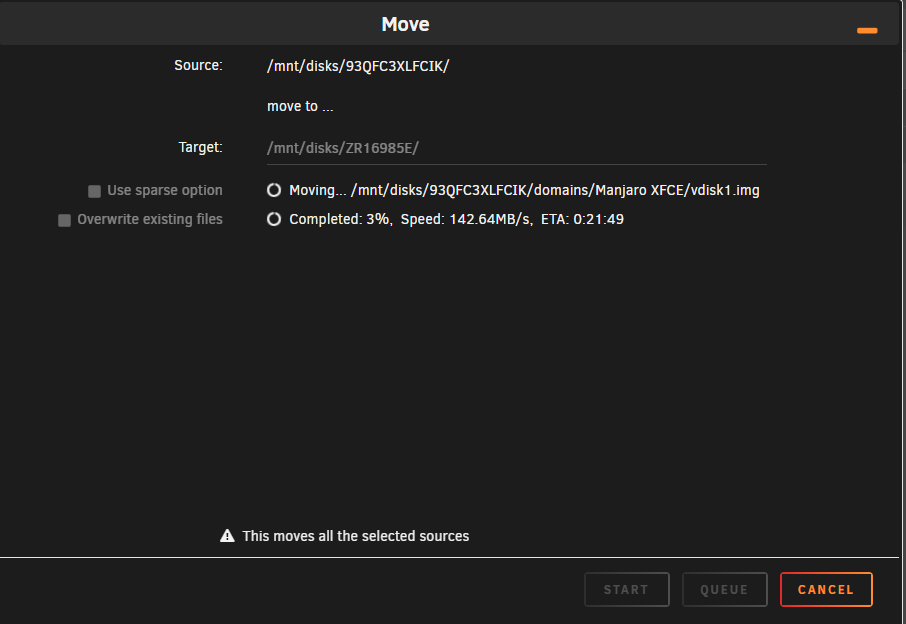Cancel the move operation

coord(826,589)
